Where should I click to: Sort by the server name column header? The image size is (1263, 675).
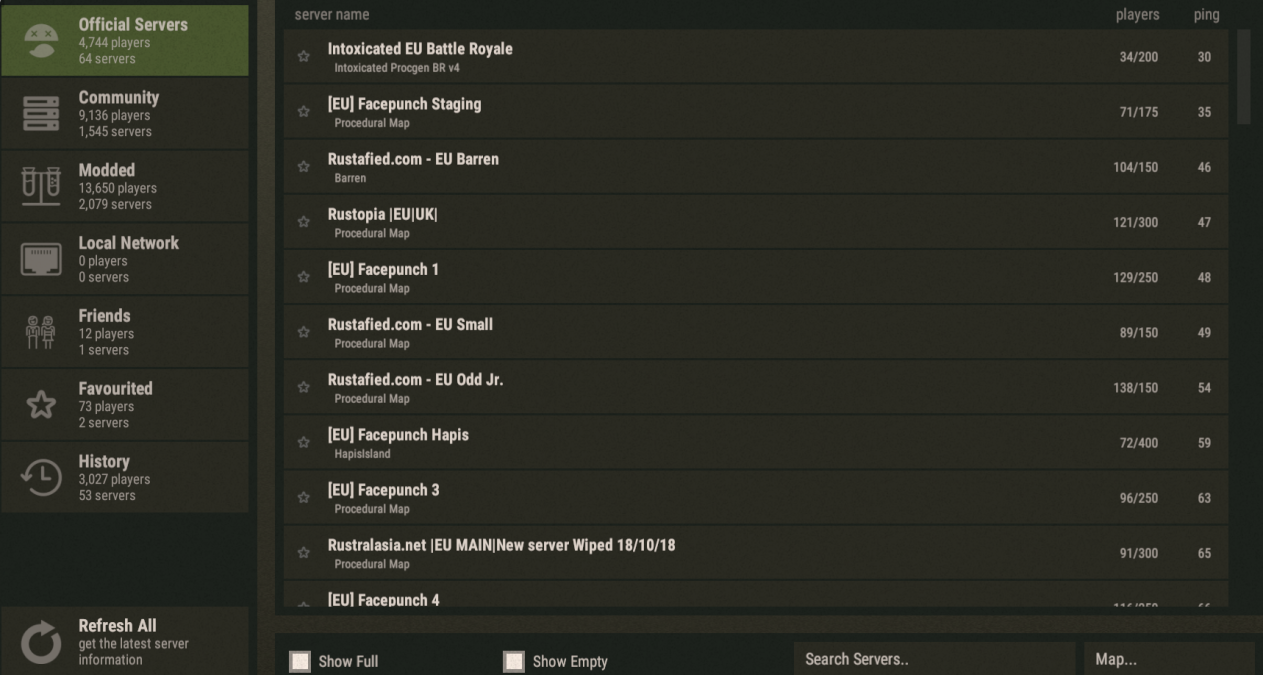(x=332, y=15)
